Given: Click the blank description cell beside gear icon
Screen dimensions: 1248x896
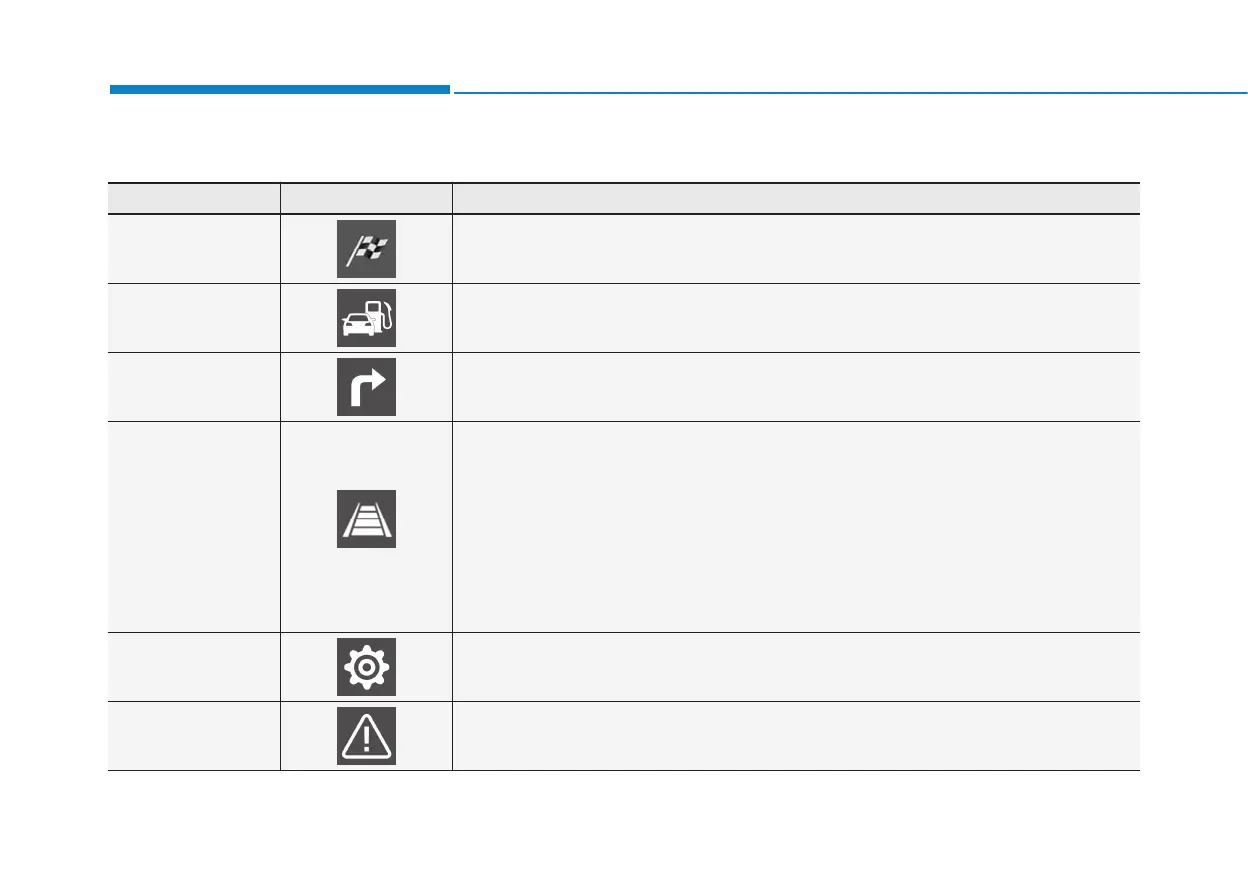Looking at the screenshot, I should tap(796, 667).
